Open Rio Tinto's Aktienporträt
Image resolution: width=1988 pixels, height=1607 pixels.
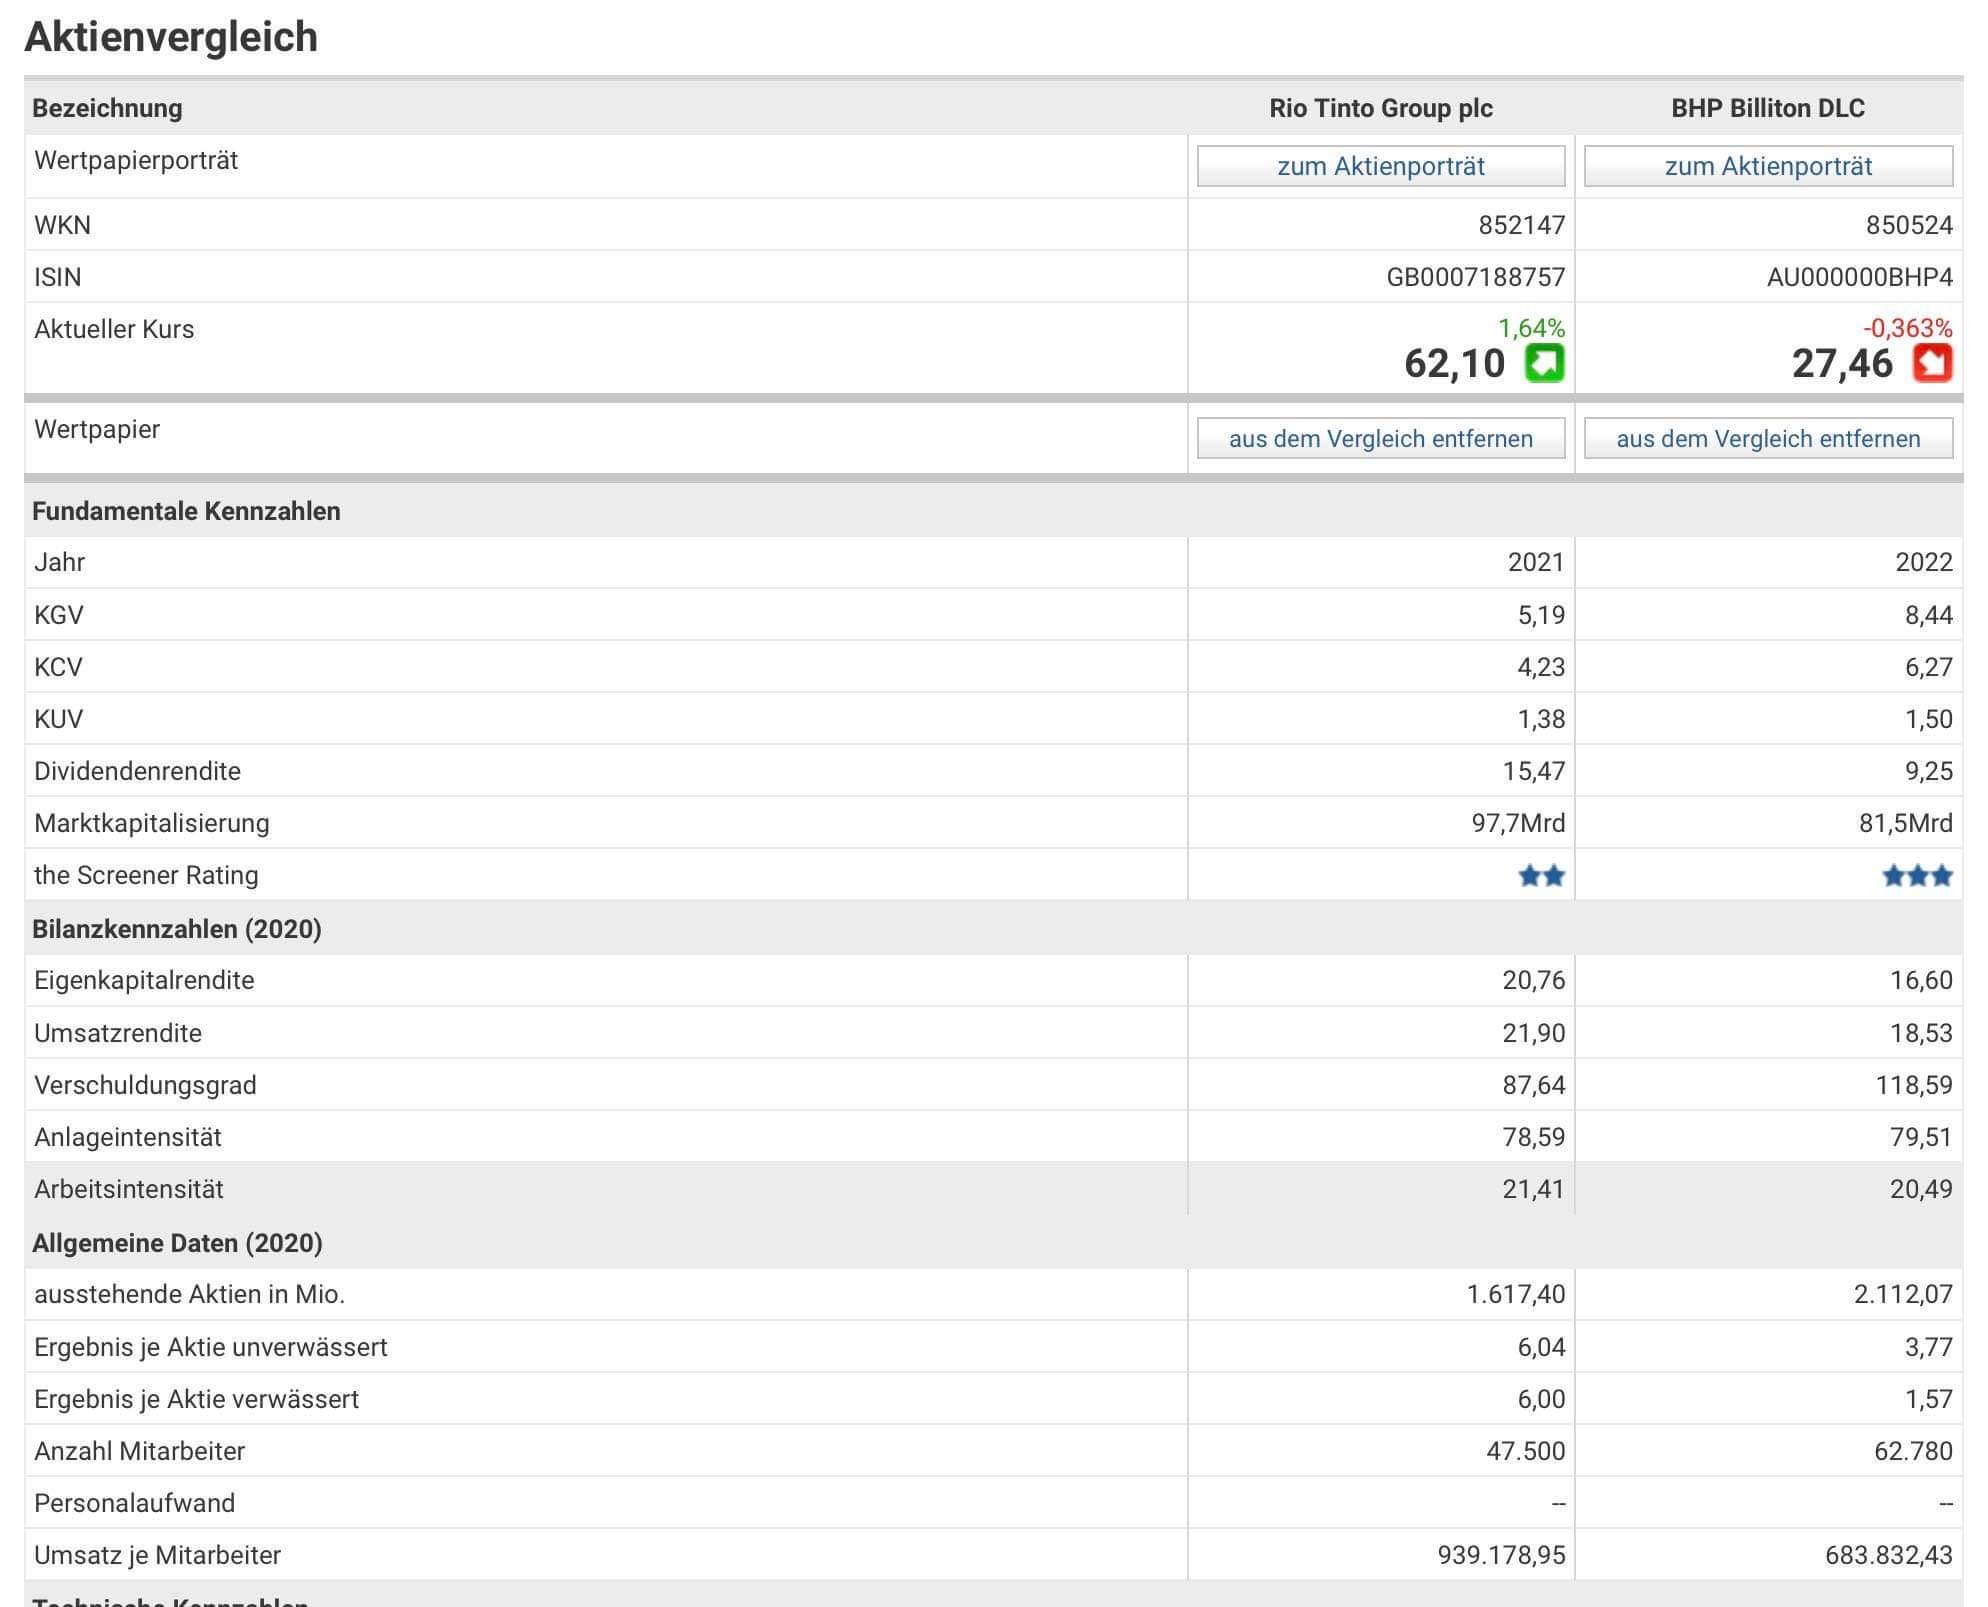coord(1380,166)
